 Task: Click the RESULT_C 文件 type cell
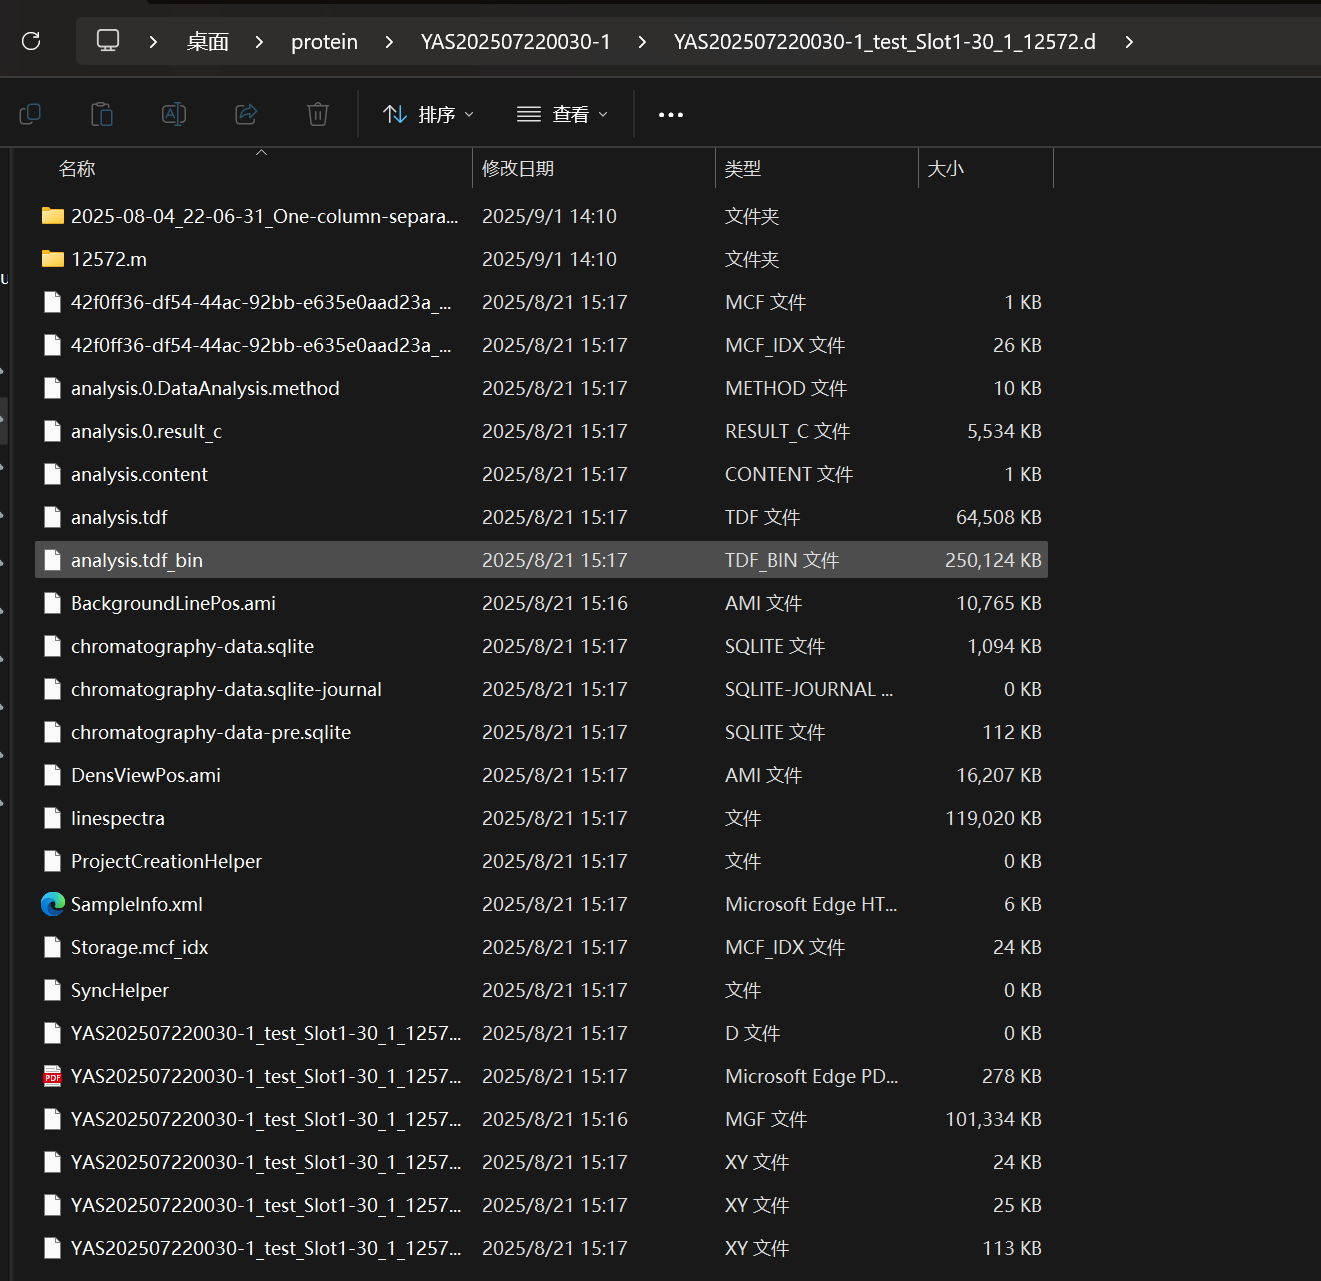pos(787,431)
